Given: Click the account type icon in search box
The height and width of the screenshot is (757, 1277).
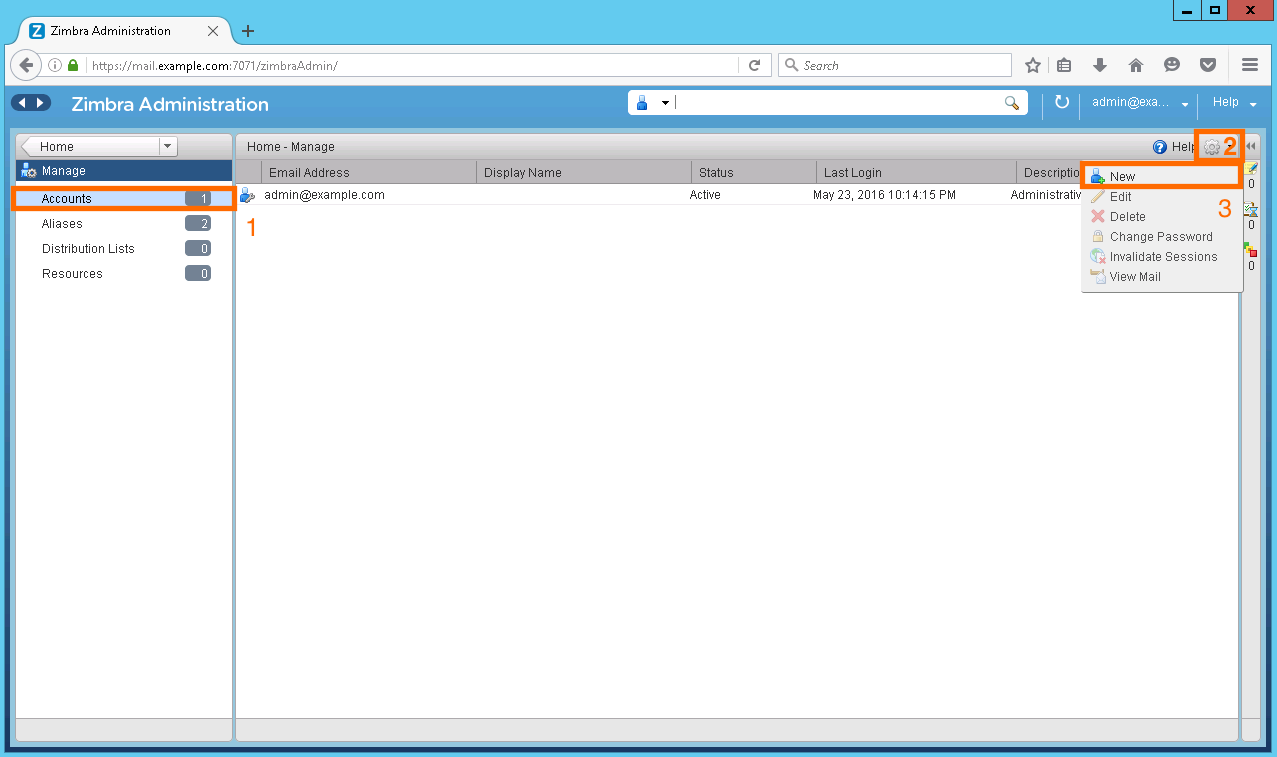Looking at the screenshot, I should tap(642, 103).
